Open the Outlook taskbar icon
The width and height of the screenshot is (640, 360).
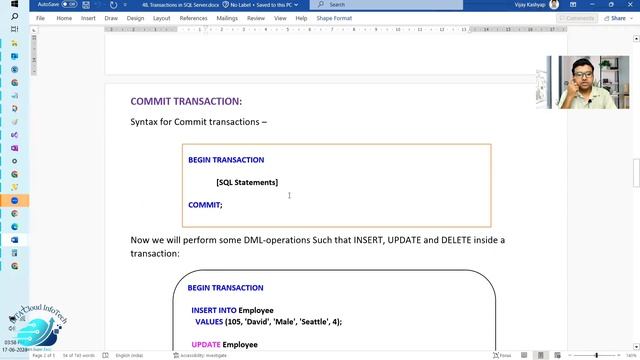(14, 56)
